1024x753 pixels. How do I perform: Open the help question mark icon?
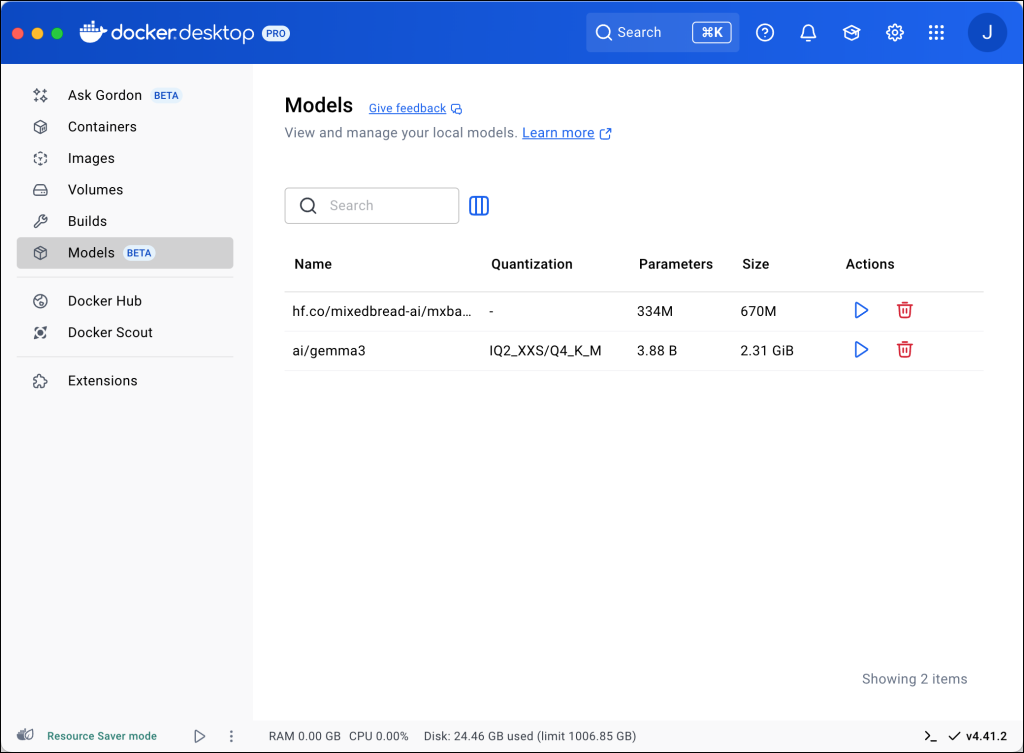[765, 33]
